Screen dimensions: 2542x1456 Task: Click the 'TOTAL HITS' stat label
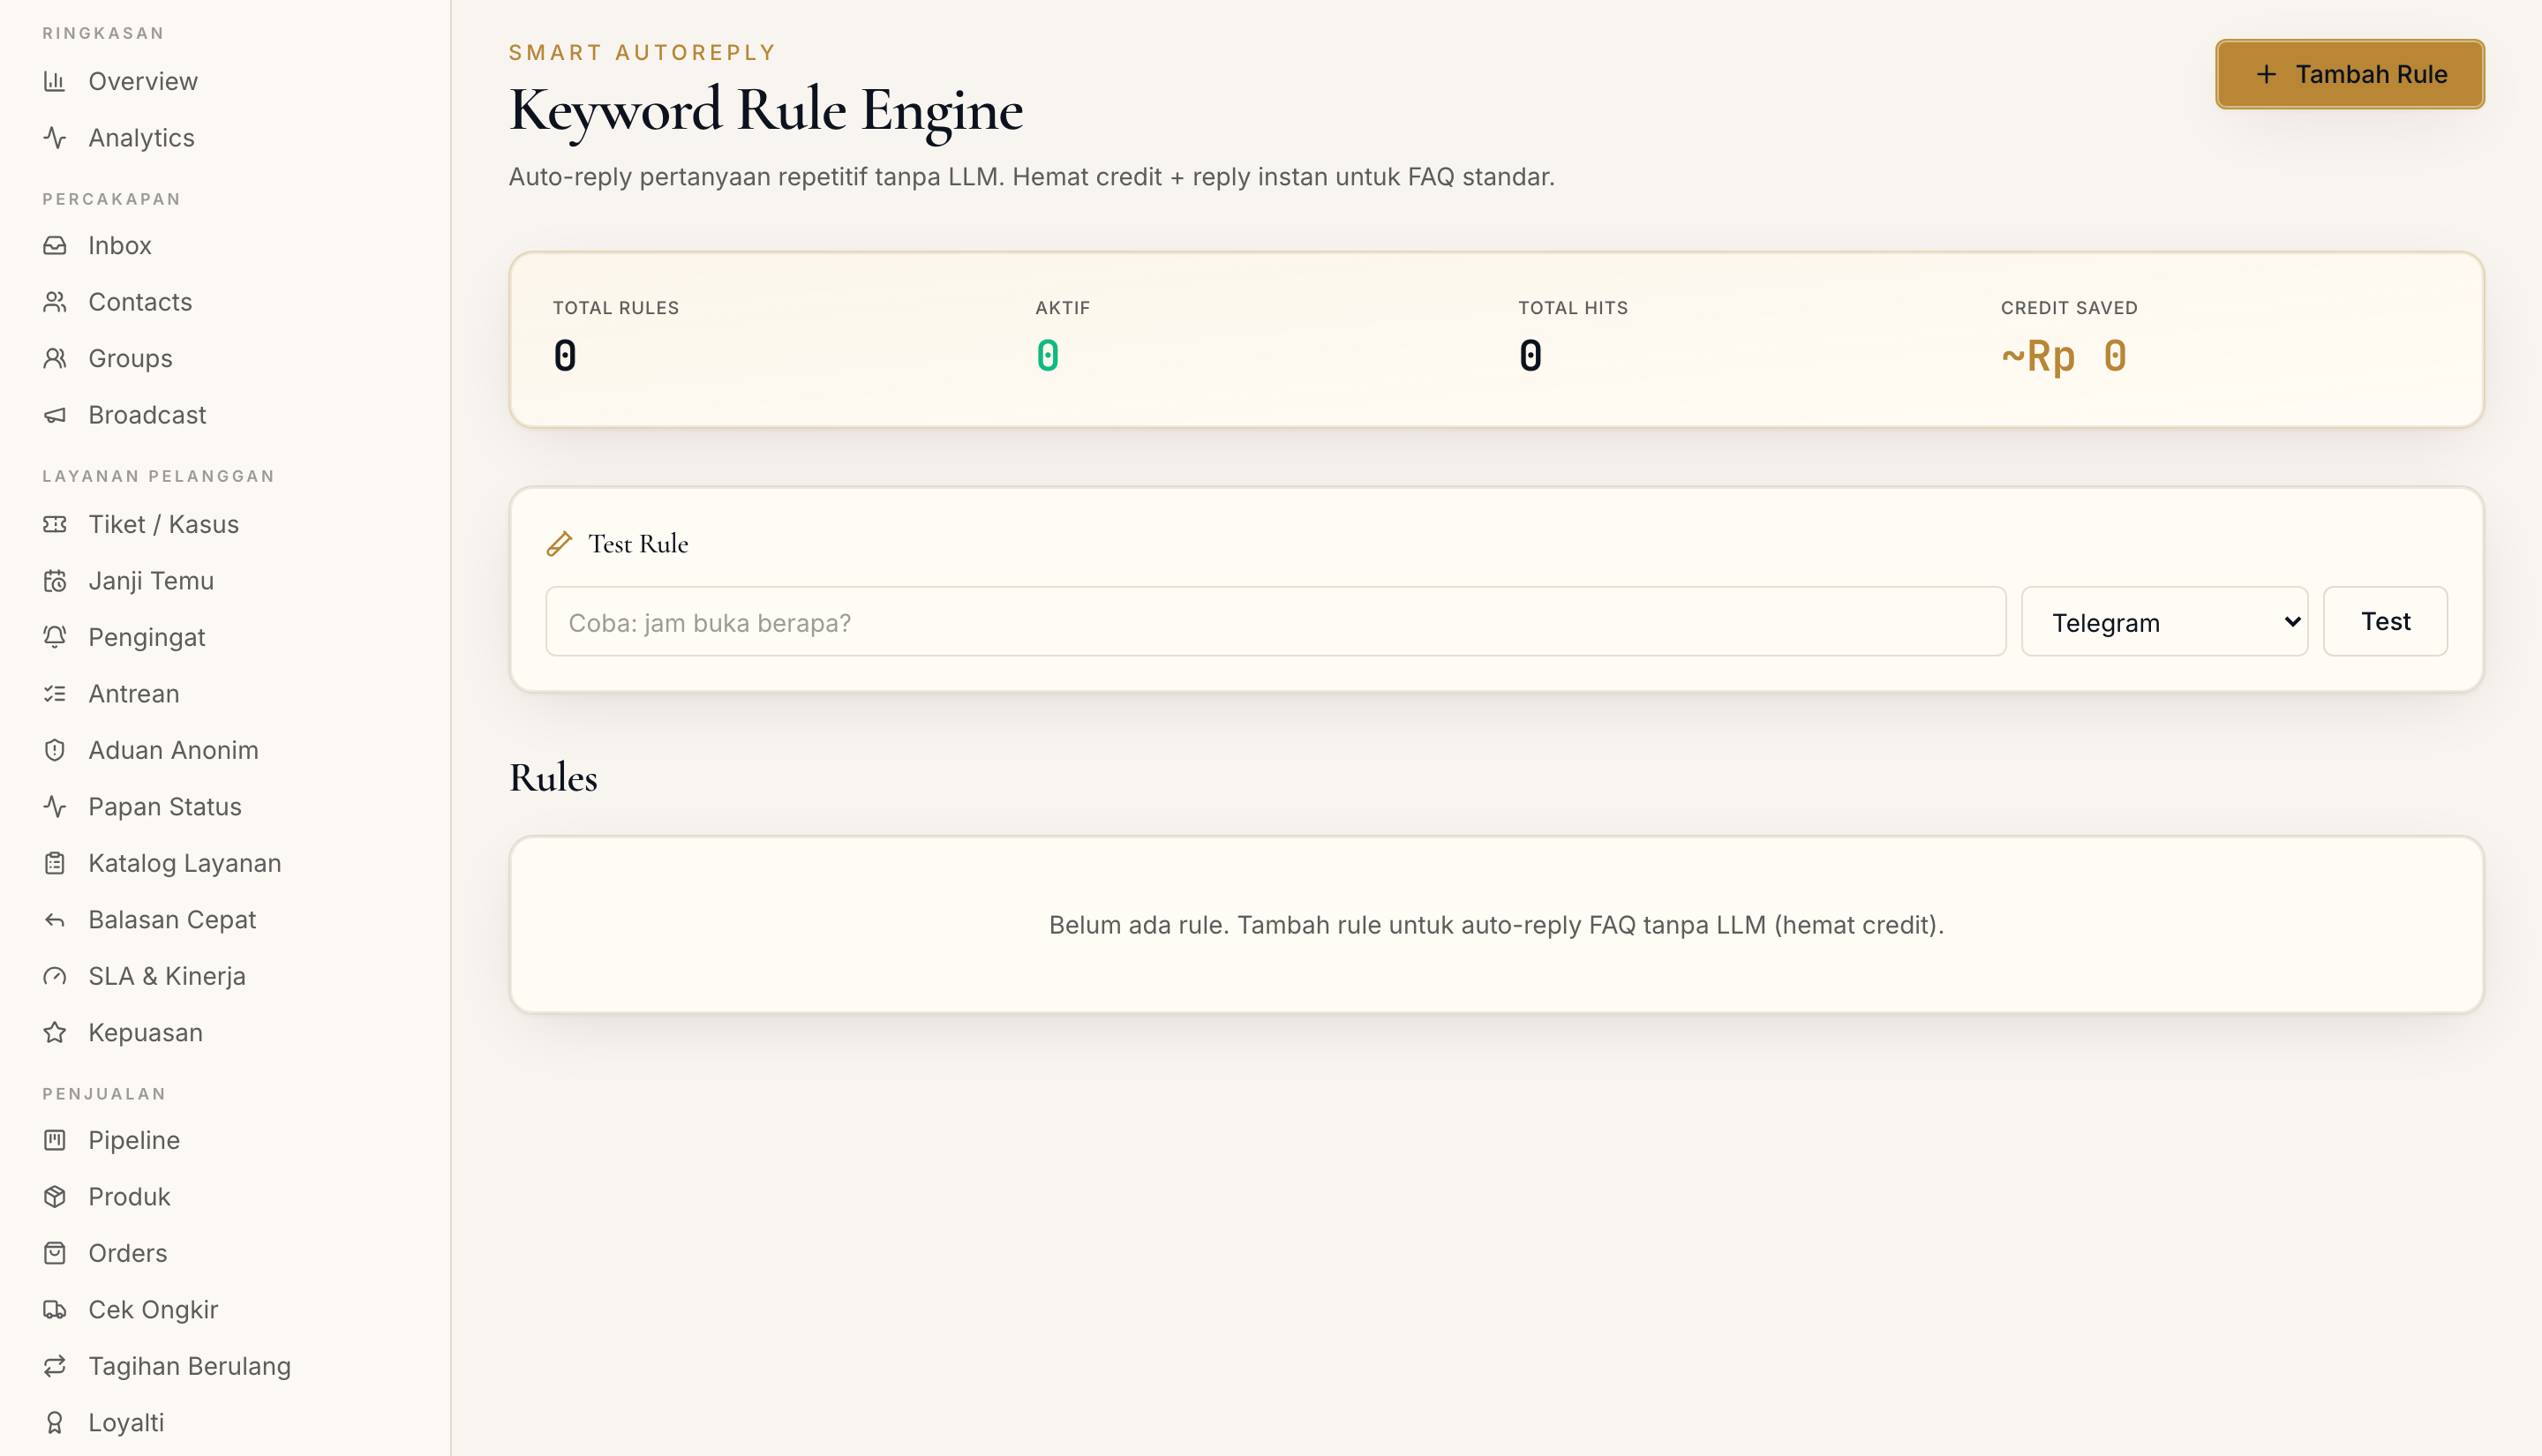[1573, 308]
